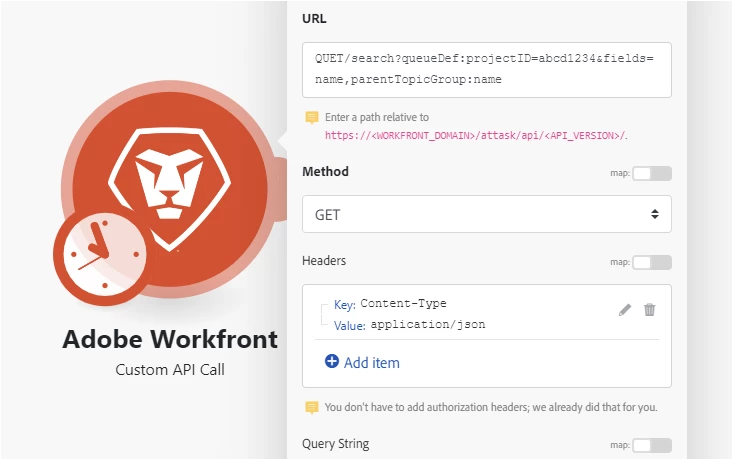The width and height of the screenshot is (733, 460).
Task: Click the Add item link
Action: tap(372, 363)
